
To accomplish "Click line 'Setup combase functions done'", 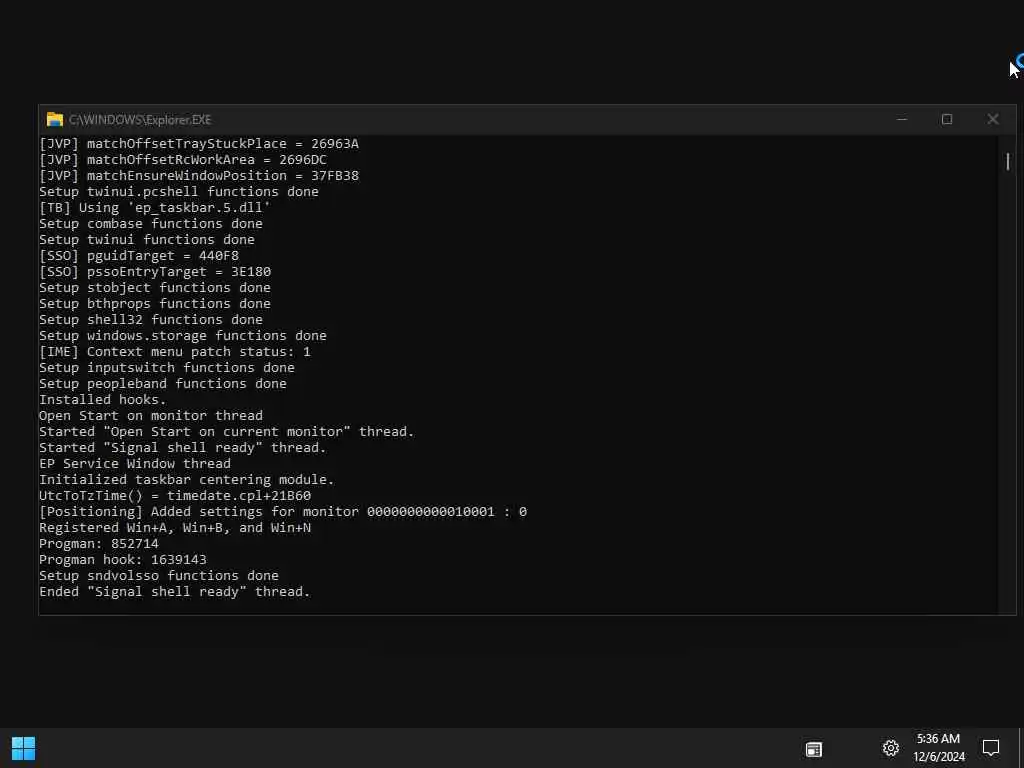I will (x=151, y=223).
